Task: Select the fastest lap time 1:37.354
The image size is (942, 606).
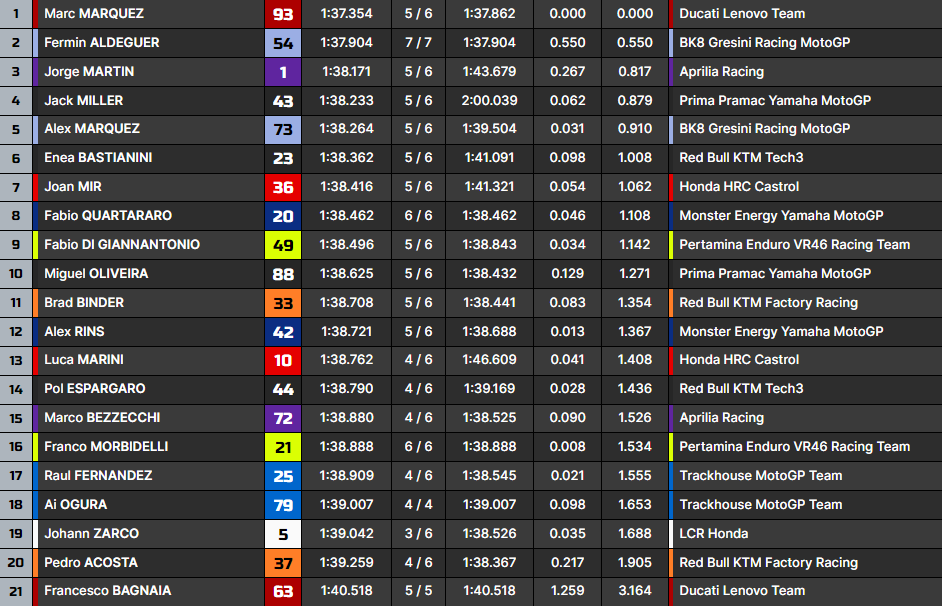Action: click(x=346, y=14)
